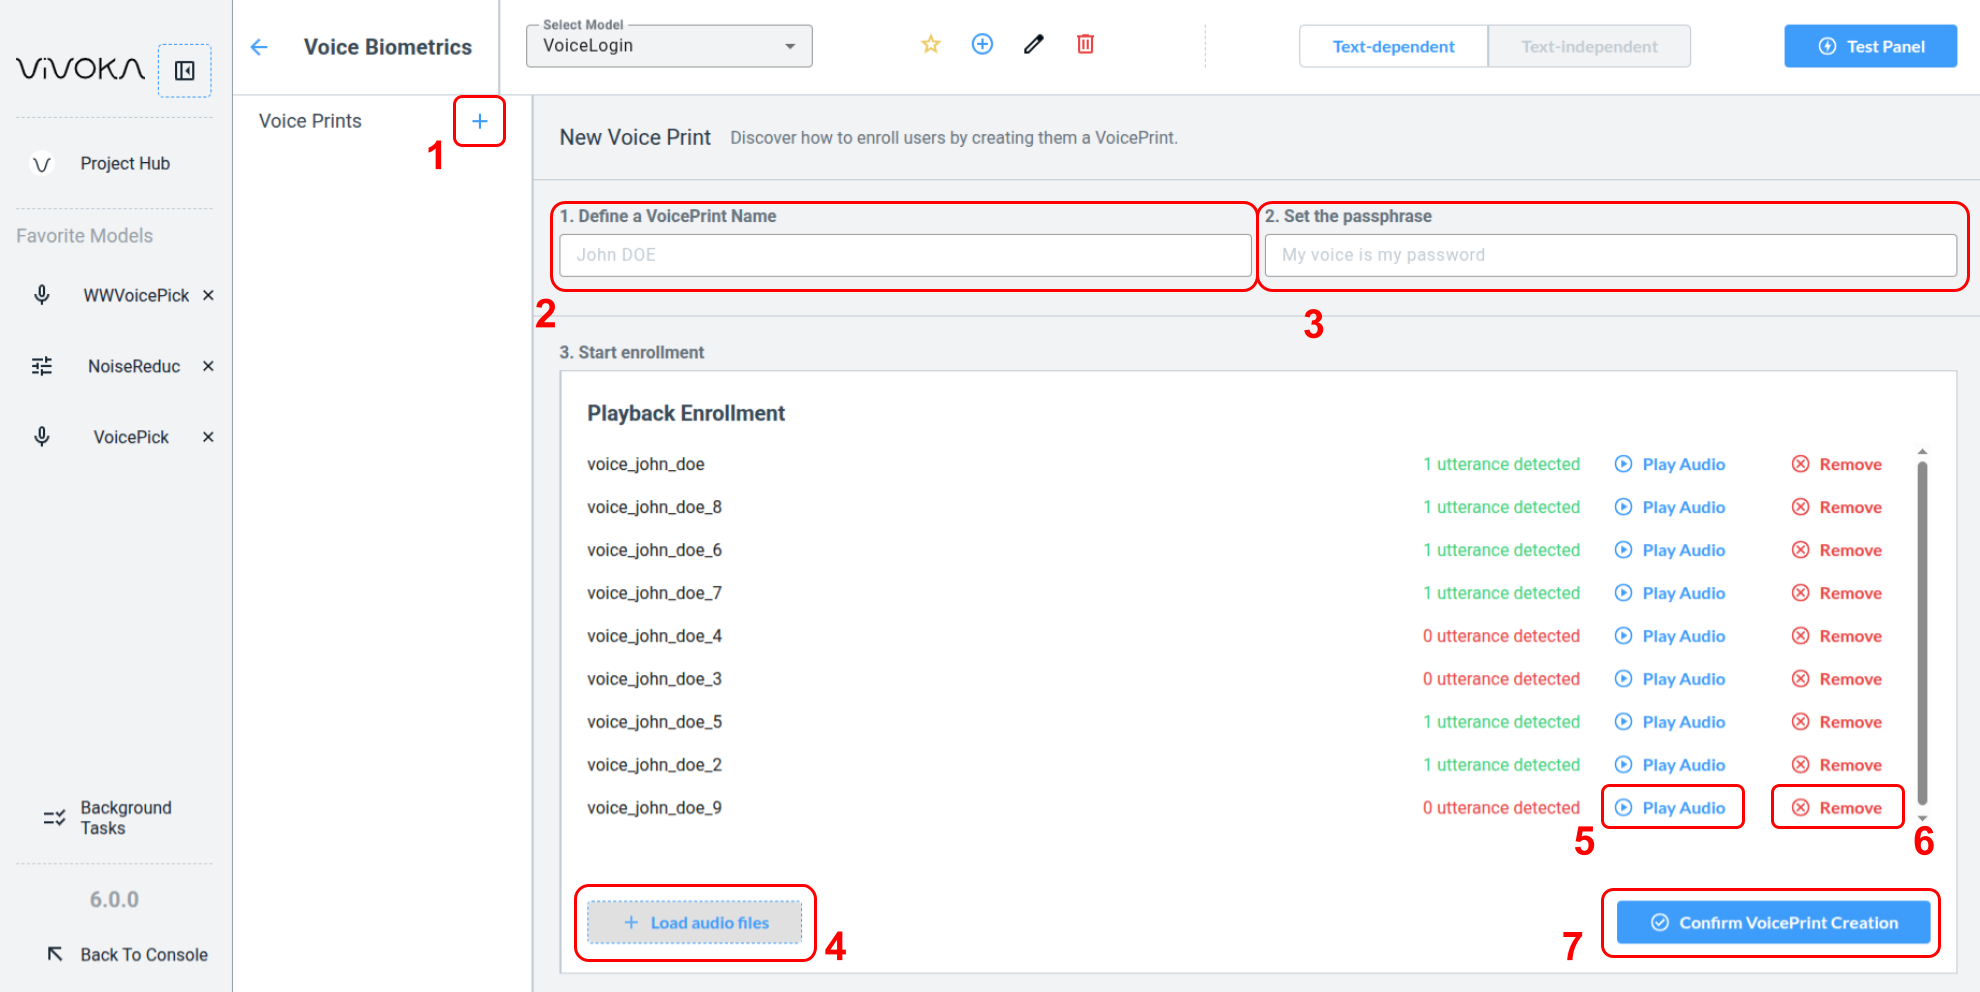This screenshot has width=1980, height=992.
Task: Collapse sidebar with the panel toggle icon
Action: 185,70
